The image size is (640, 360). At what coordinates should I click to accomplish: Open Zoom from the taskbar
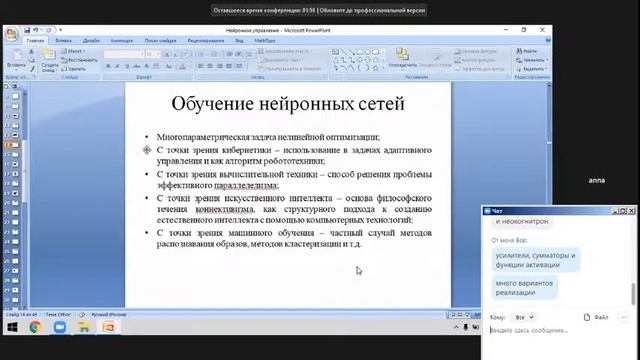[60, 327]
